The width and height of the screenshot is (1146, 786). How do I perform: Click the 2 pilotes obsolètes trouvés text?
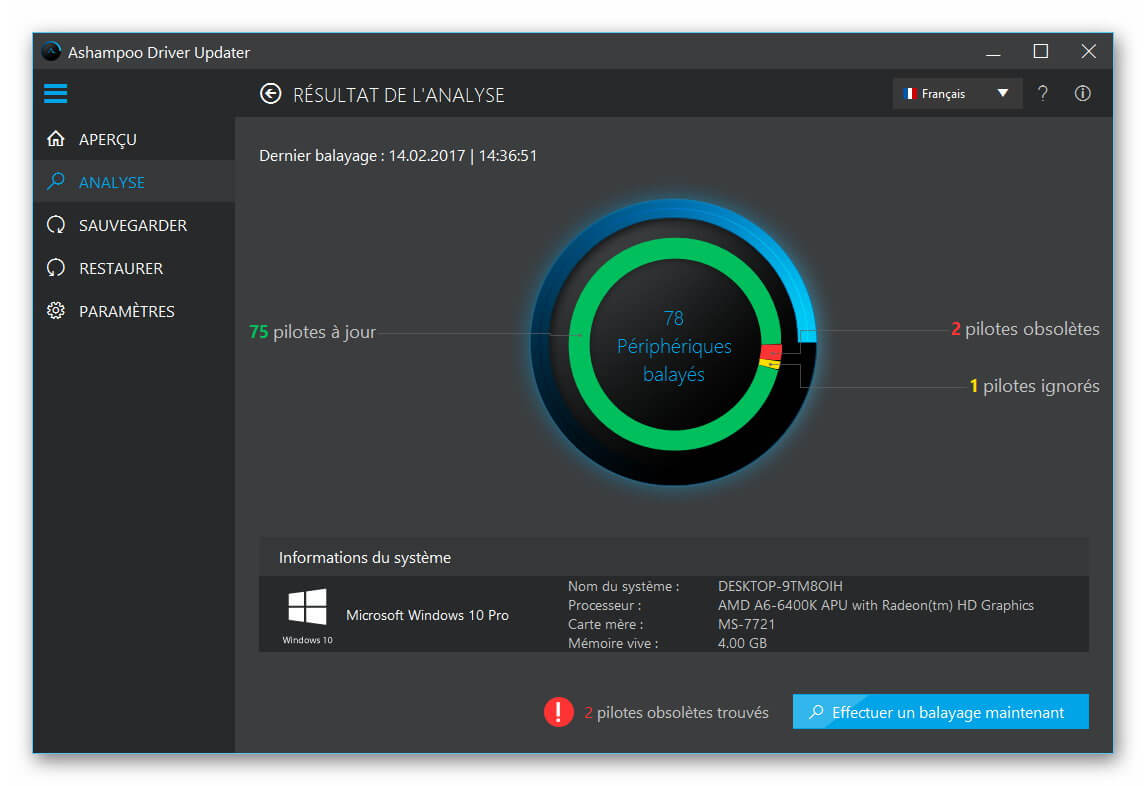pos(676,712)
